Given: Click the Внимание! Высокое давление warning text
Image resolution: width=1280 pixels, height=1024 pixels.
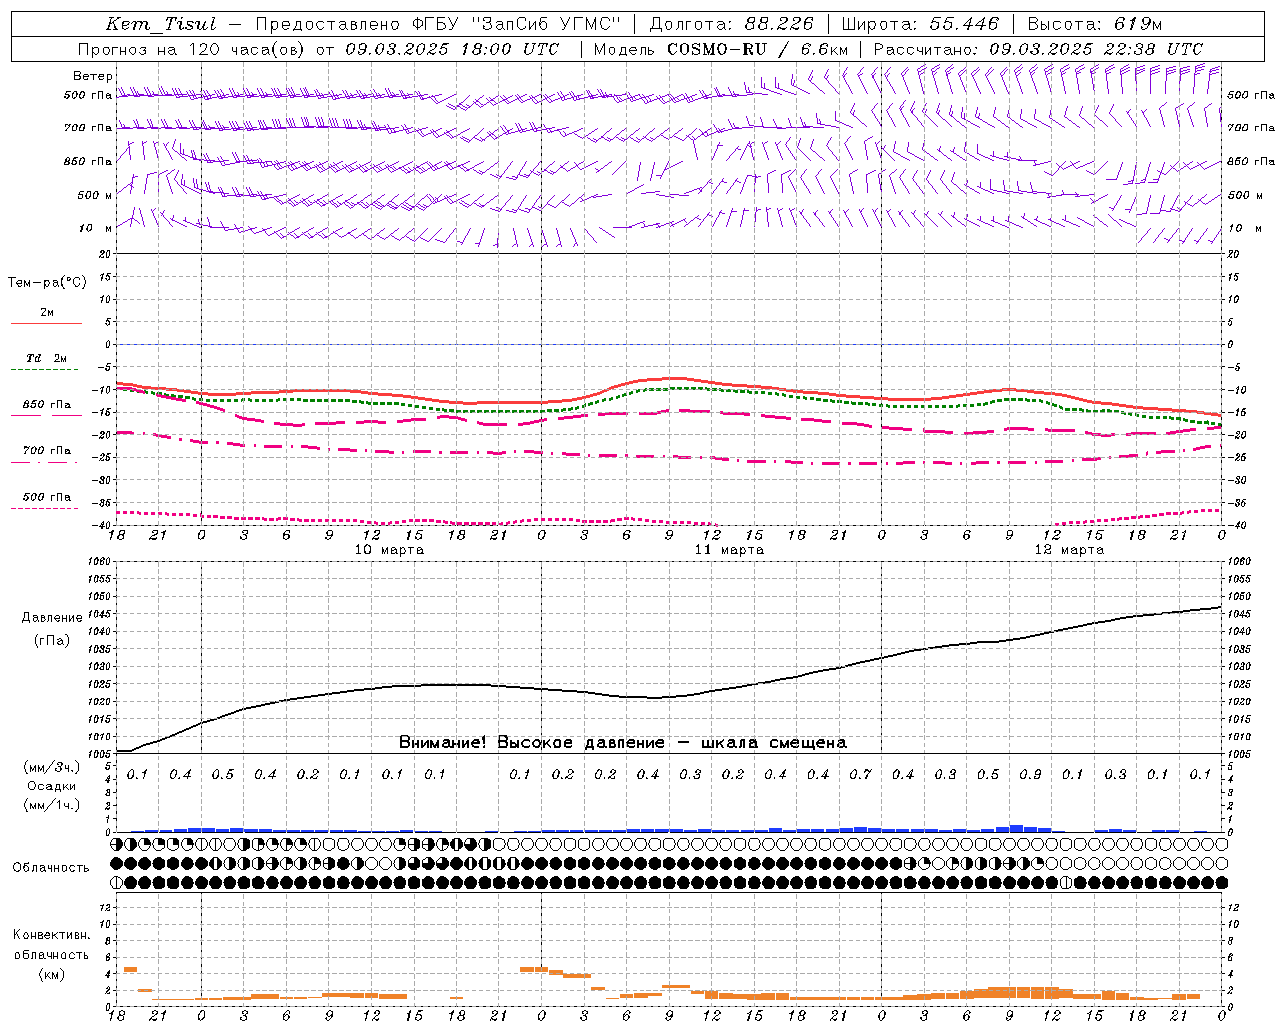Looking at the screenshot, I should click(623, 743).
